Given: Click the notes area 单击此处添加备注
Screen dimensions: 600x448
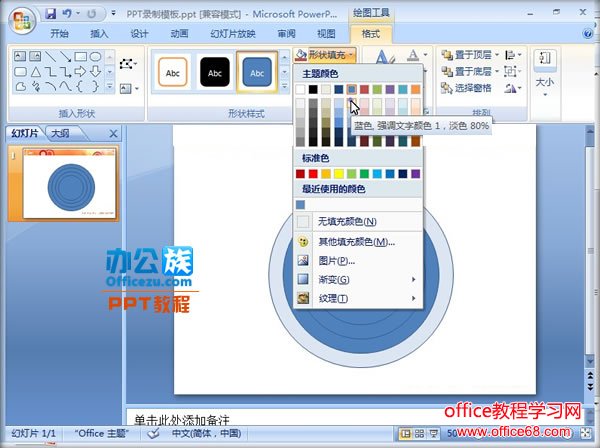Looking at the screenshot, I should [182, 420].
